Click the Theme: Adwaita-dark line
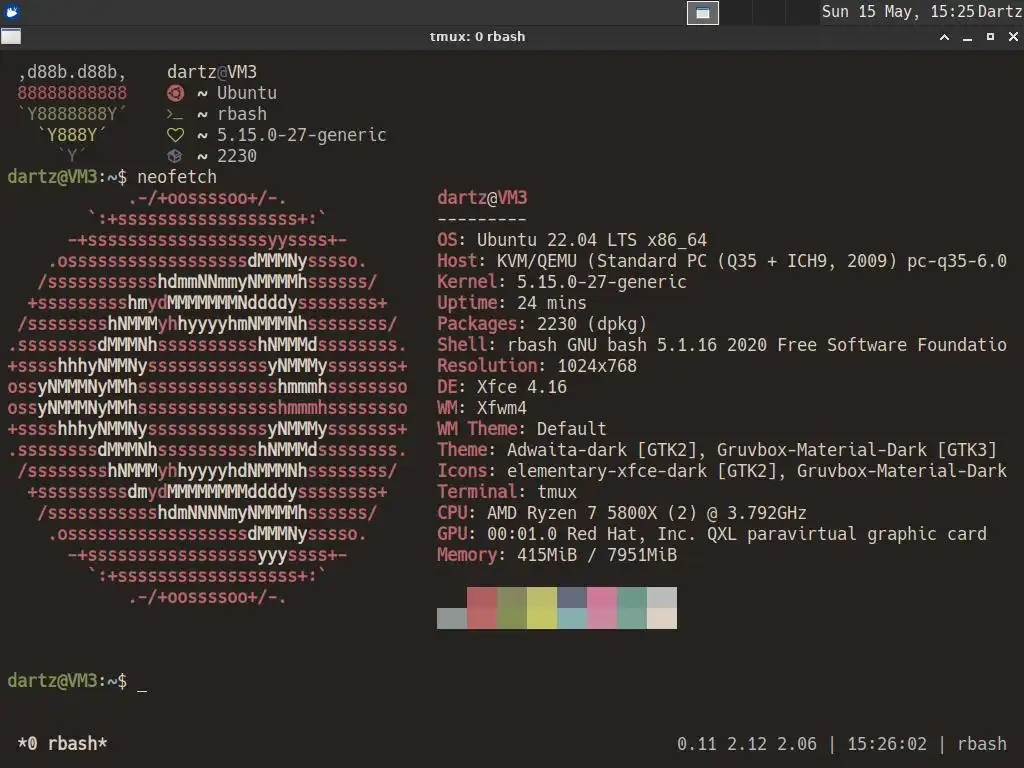The height and width of the screenshot is (768, 1024). (x=717, y=449)
